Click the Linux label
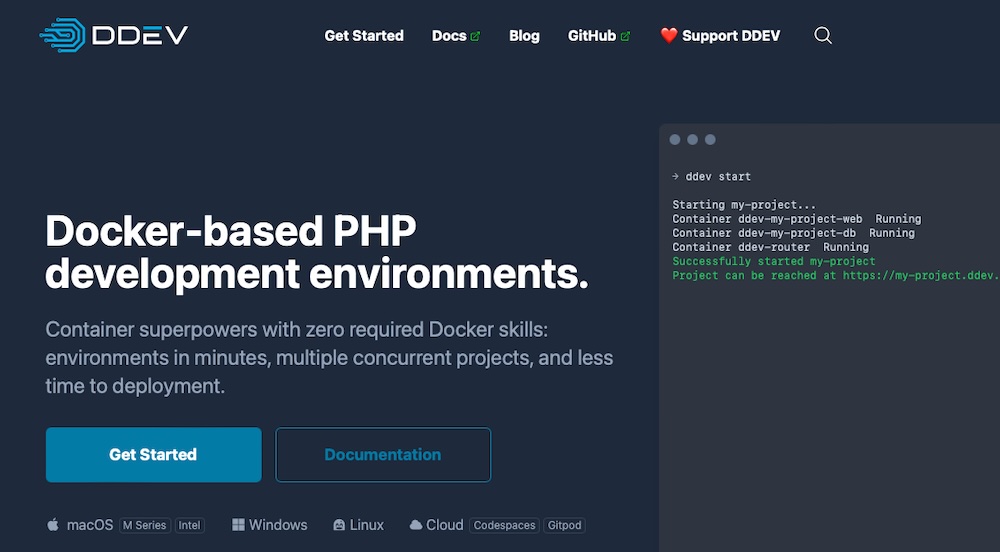1000x552 pixels. (367, 525)
